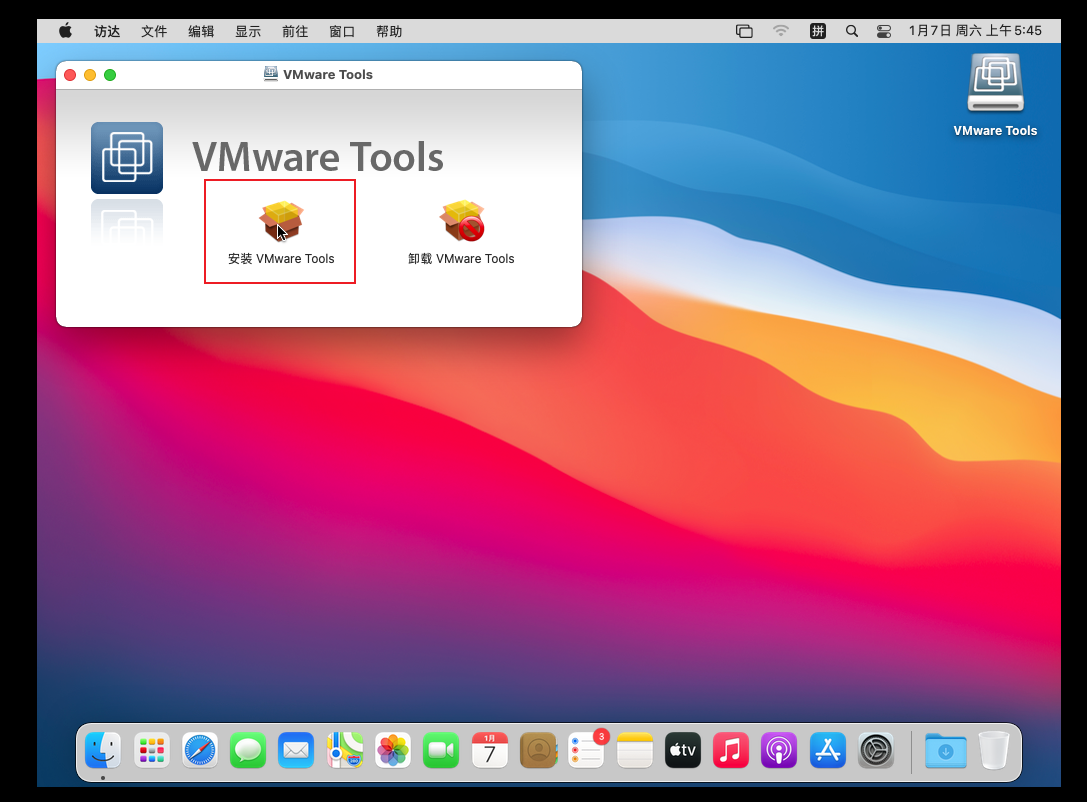Open Maps from the Dock

[345, 750]
